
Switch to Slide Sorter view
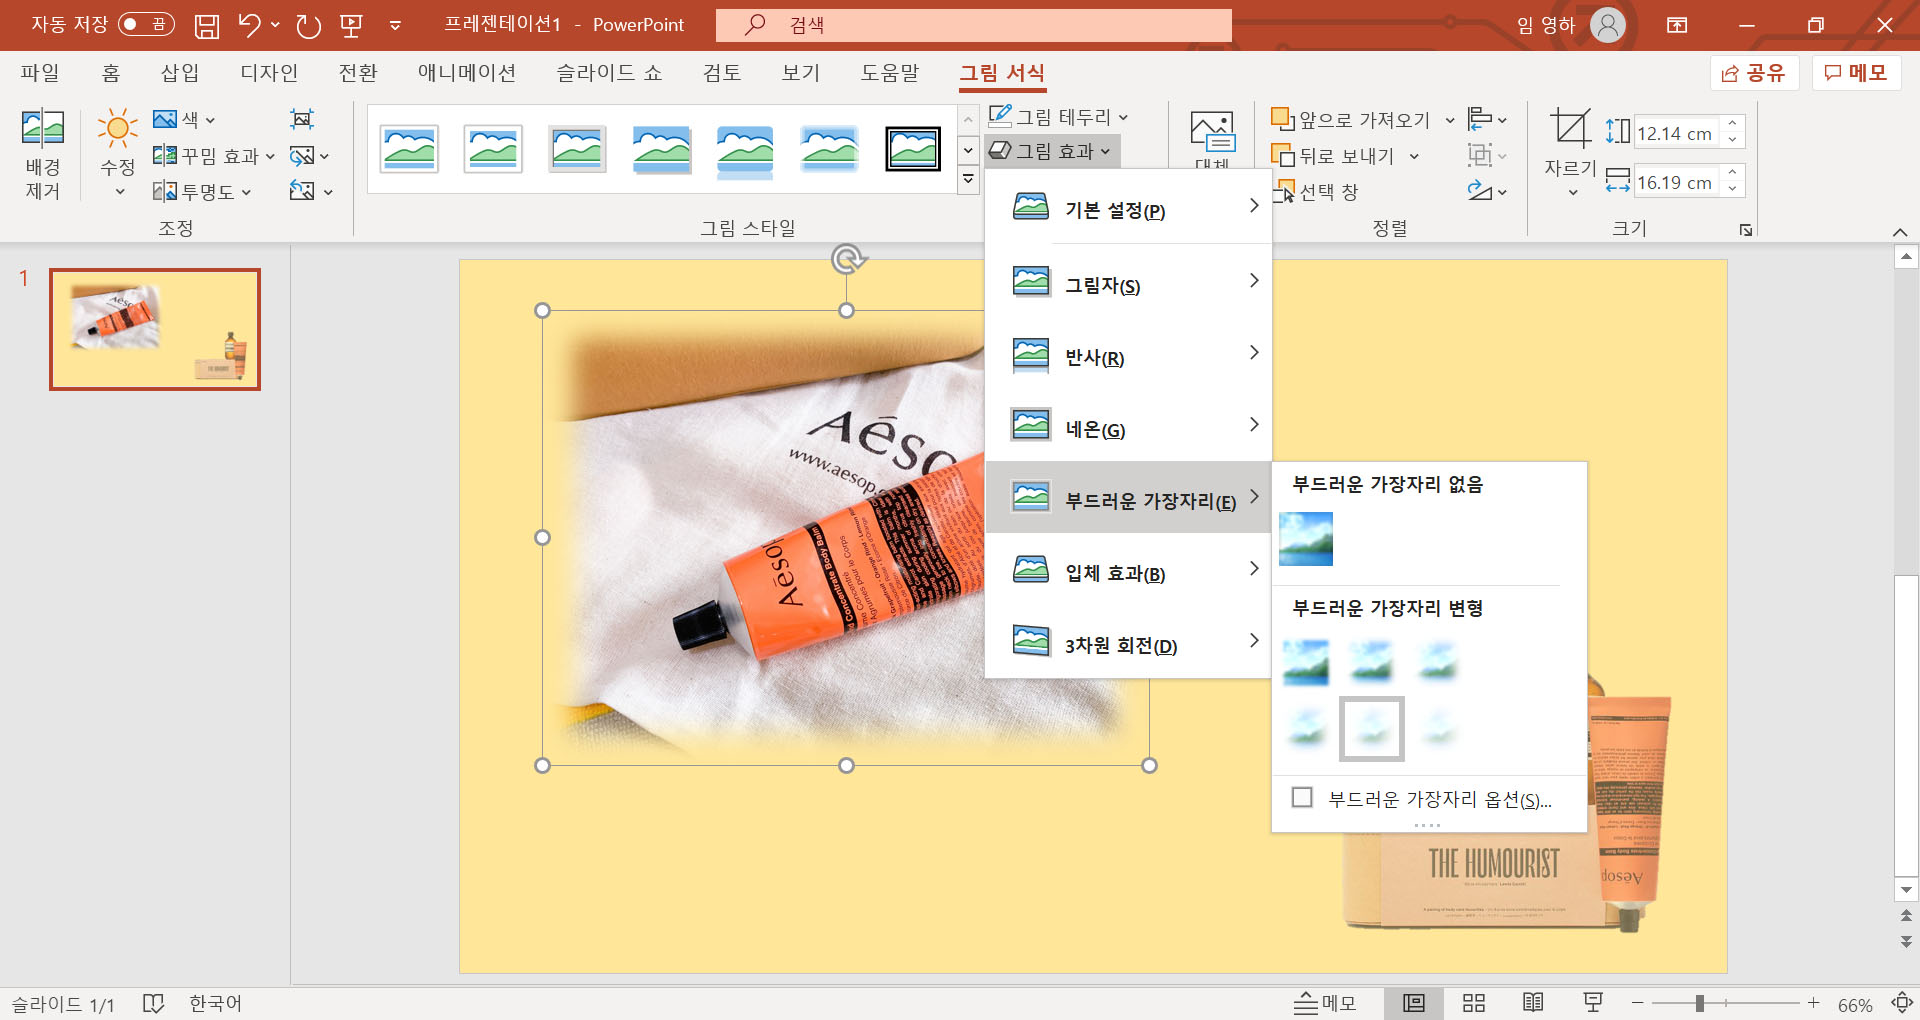point(1473,1003)
